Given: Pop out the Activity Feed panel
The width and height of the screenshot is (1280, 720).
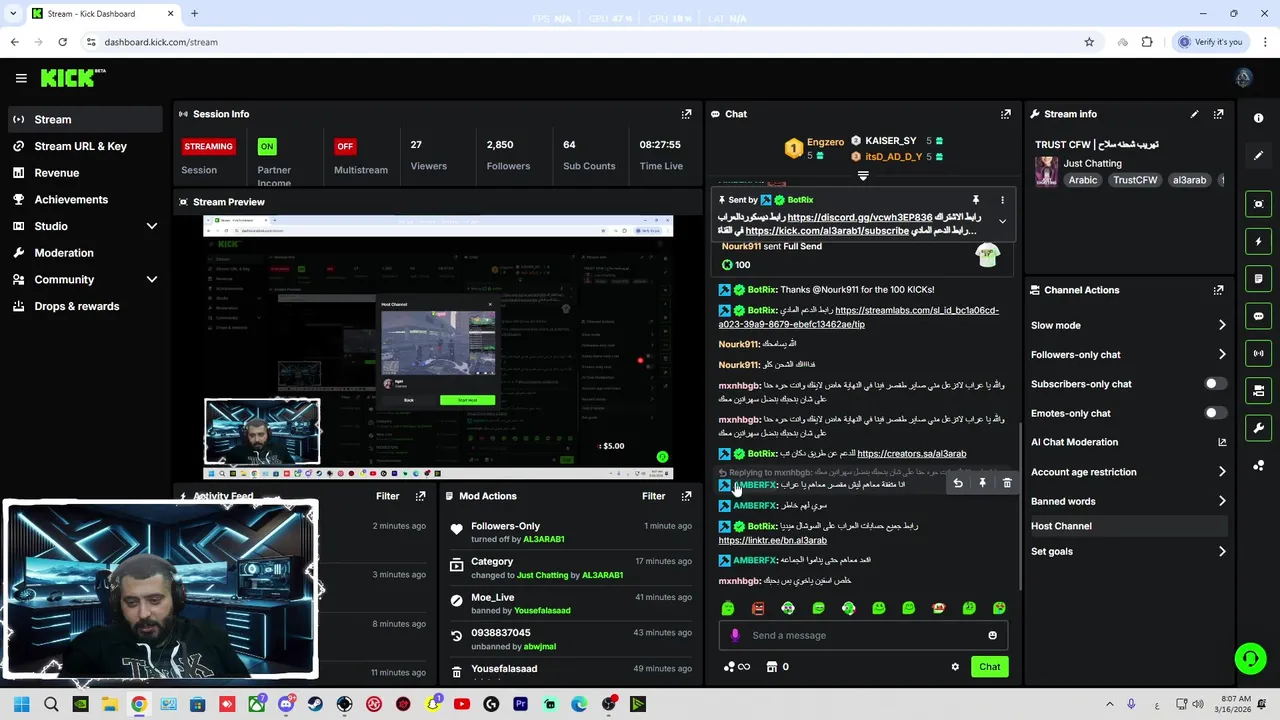Looking at the screenshot, I should click(420, 496).
